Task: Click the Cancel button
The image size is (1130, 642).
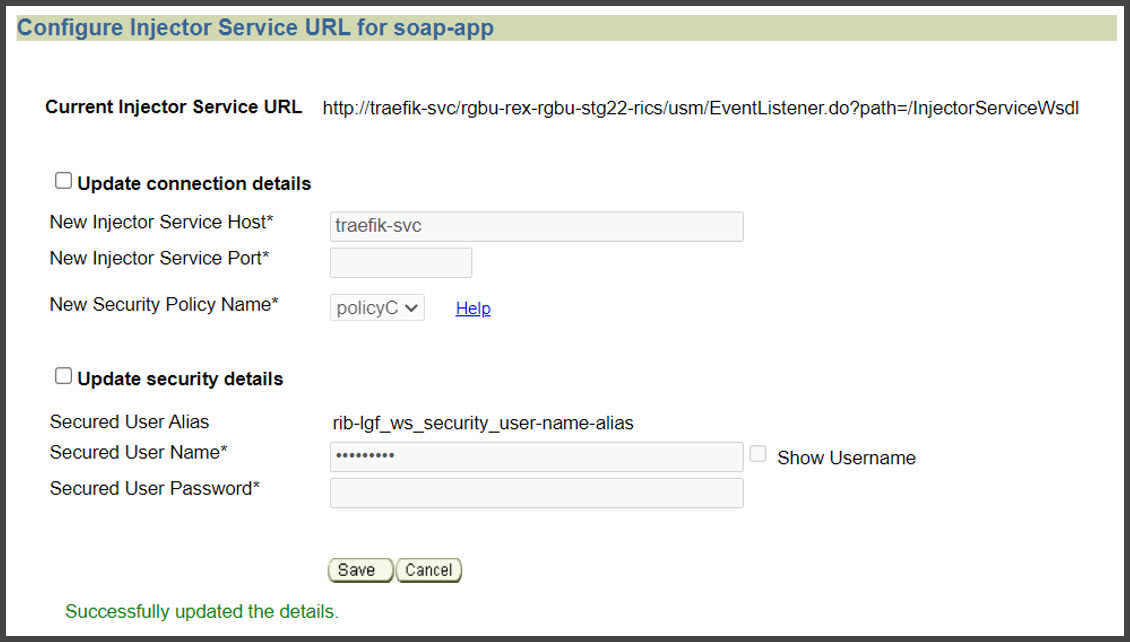Action: (428, 569)
